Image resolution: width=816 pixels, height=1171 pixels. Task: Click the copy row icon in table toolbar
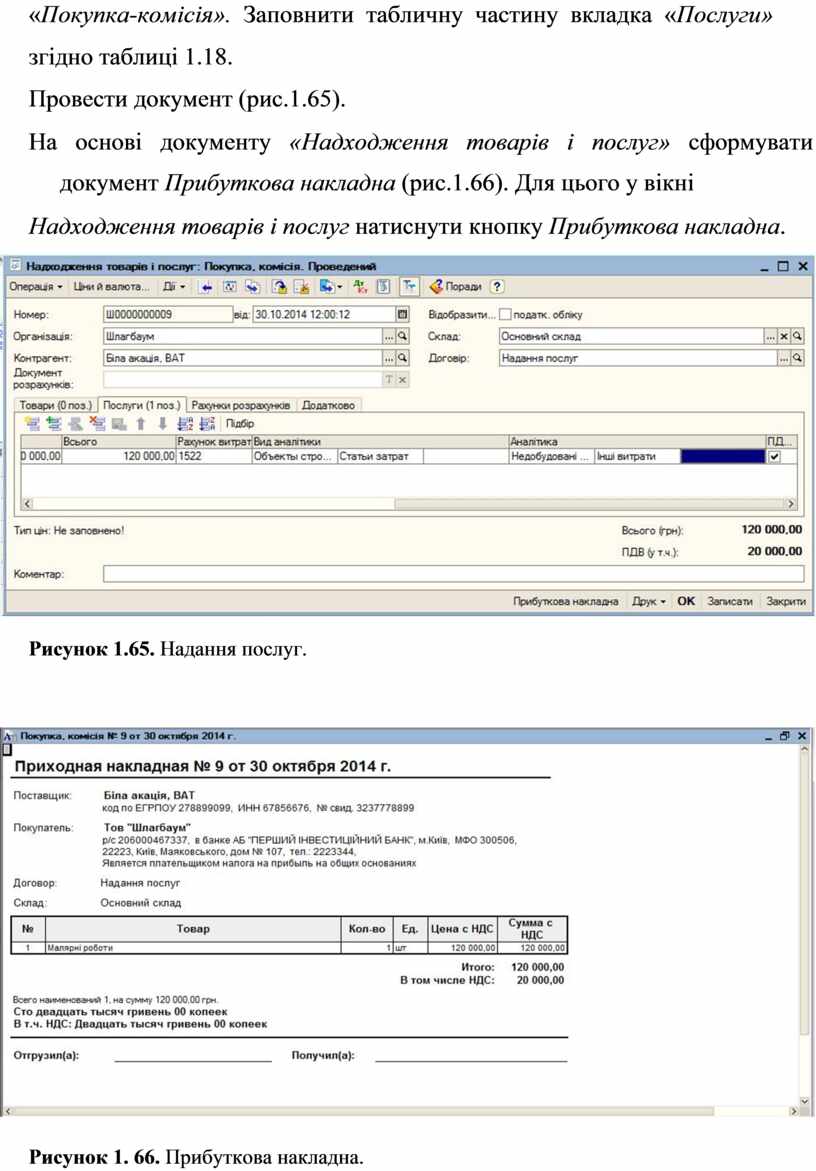54,423
